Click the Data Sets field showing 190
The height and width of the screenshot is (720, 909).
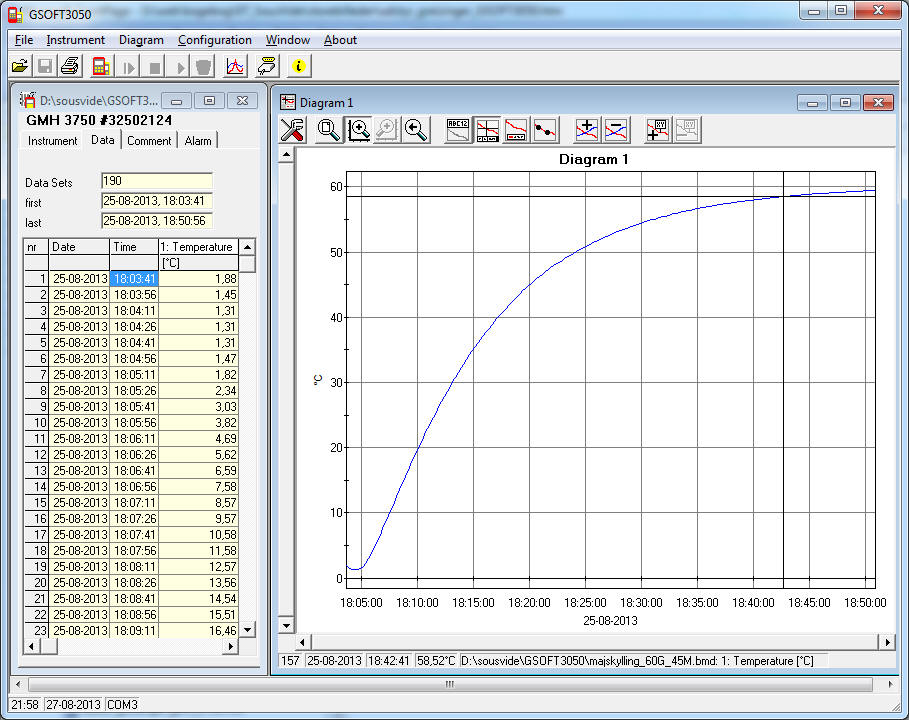point(157,181)
